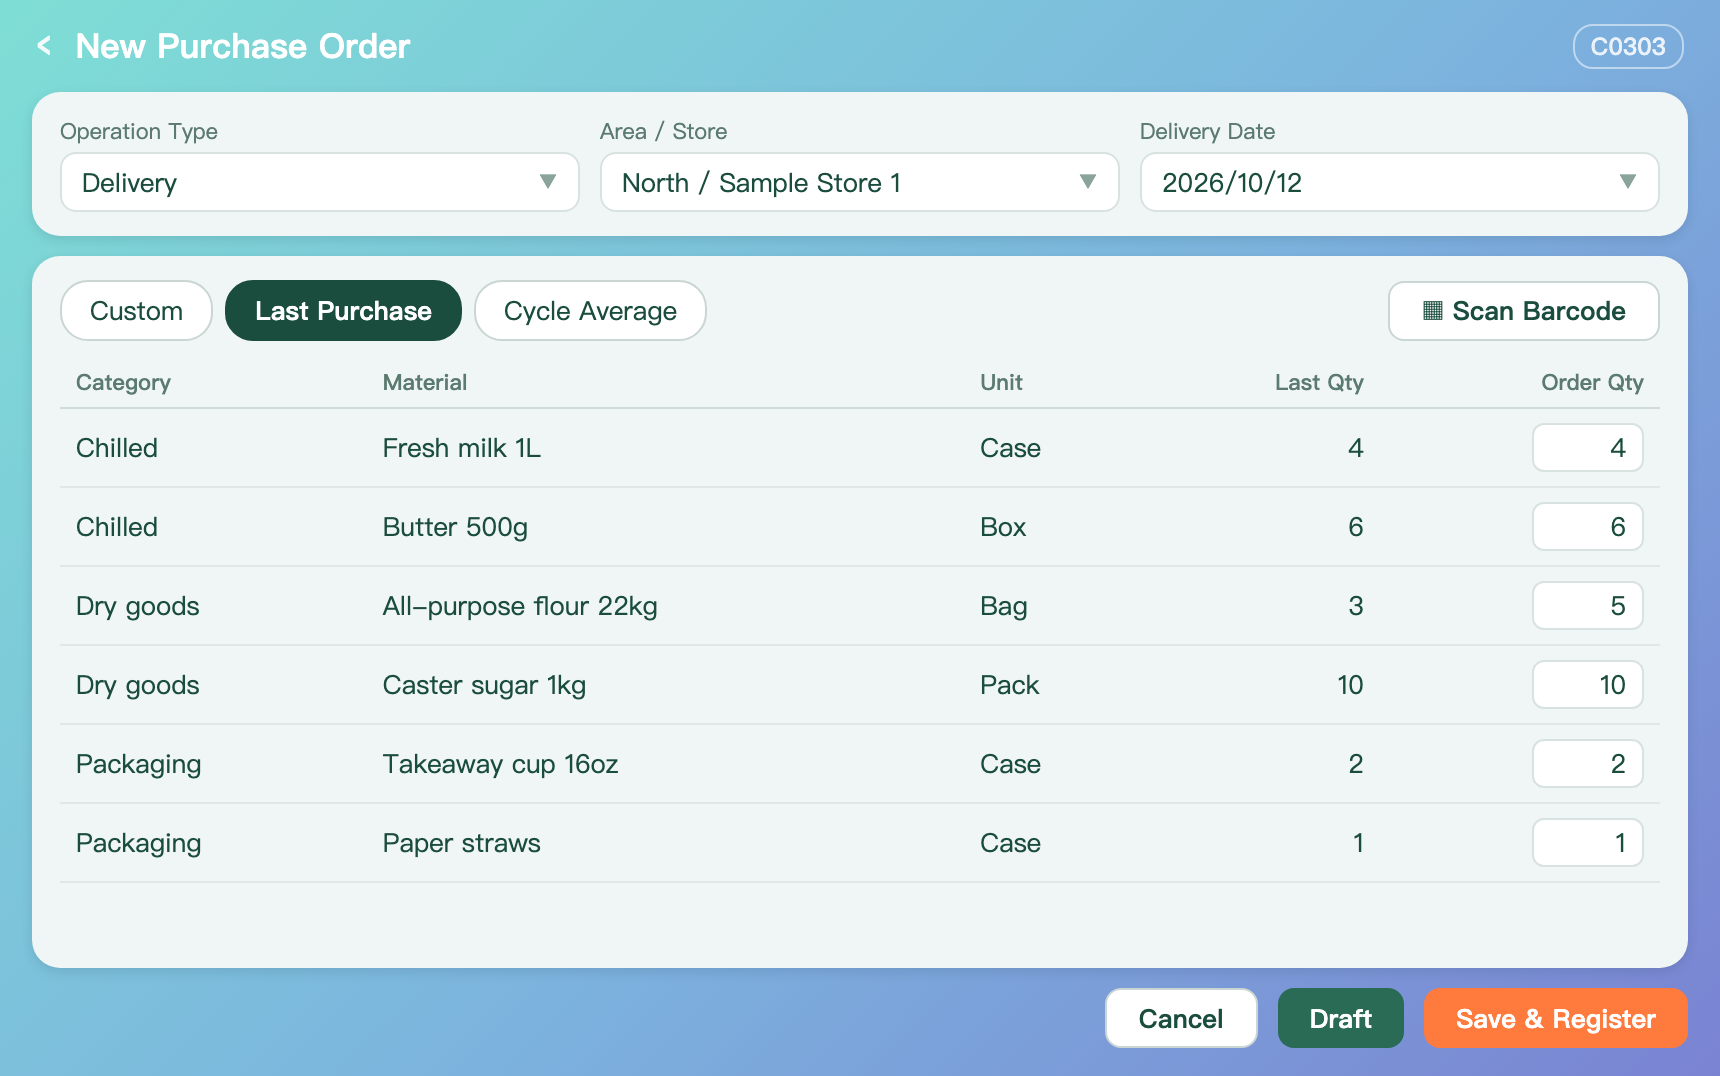Image resolution: width=1720 pixels, height=1076 pixels.
Task: Select the Fresh milk 1L material name
Action: point(462,448)
